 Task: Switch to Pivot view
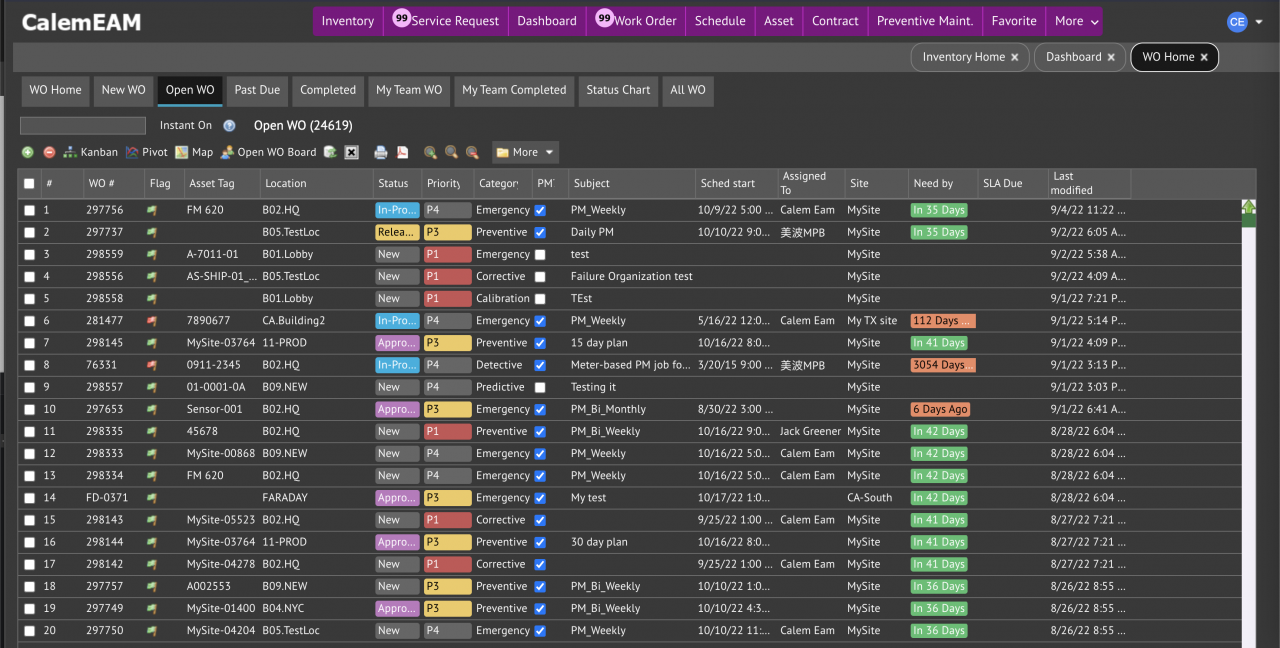(146, 153)
